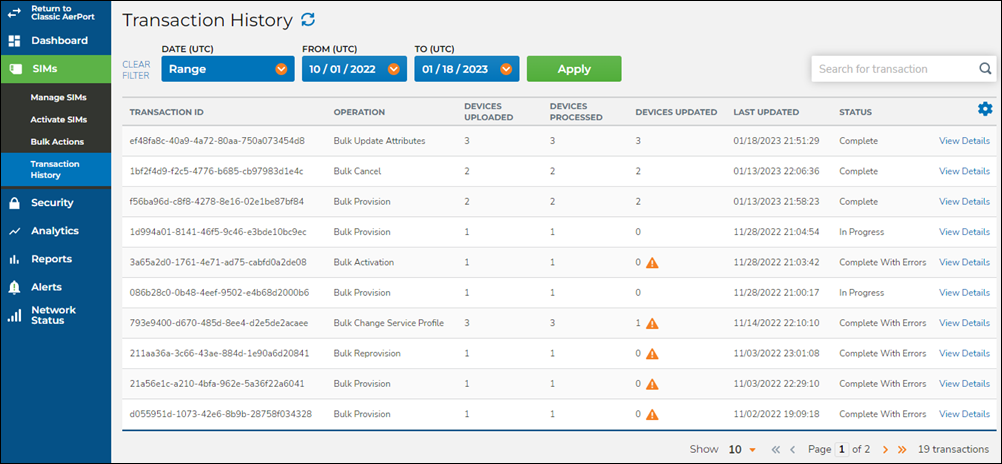Image resolution: width=1002 pixels, height=464 pixels.
Task: Go to the next page arrow
Action: [x=885, y=449]
